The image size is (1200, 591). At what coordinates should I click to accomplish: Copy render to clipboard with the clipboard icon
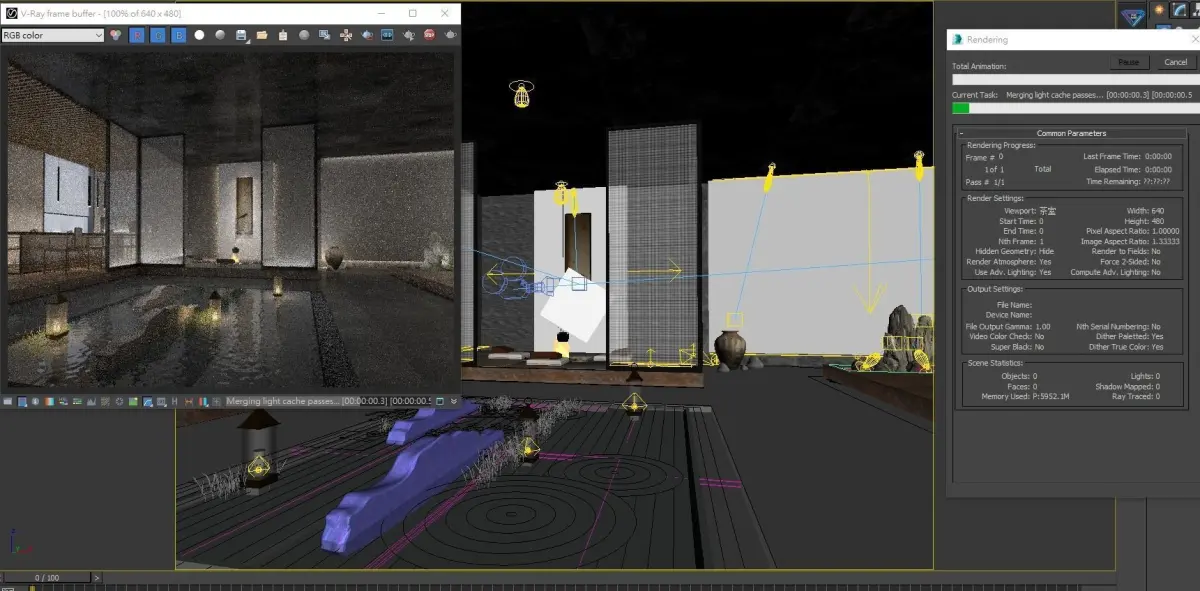pyautogui.click(x=283, y=35)
